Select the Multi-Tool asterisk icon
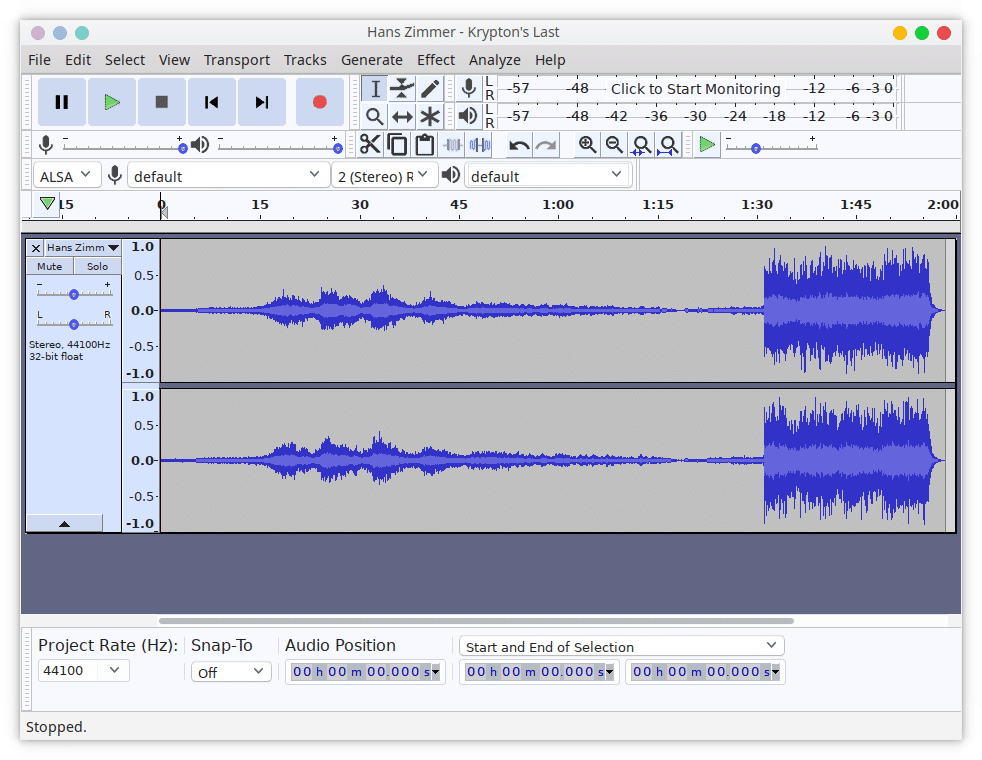Screen dimensions: 982x760 point(430,116)
